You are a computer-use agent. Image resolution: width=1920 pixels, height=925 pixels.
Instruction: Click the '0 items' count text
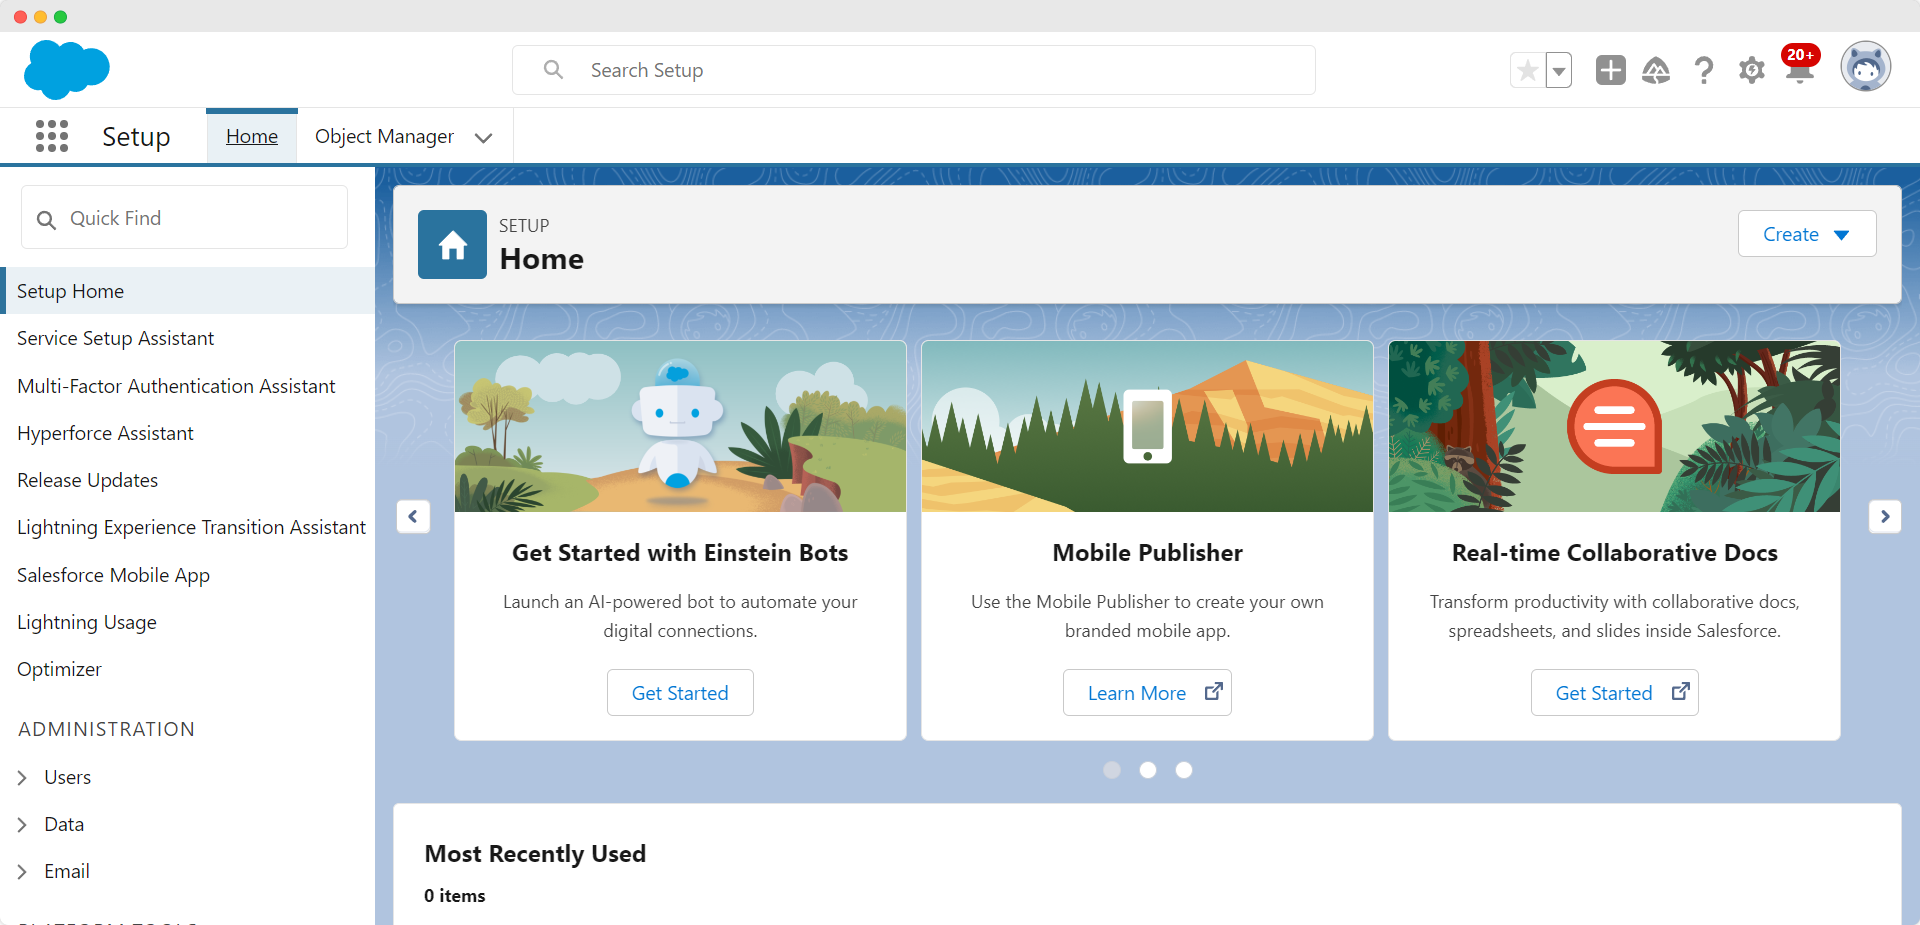(x=455, y=896)
